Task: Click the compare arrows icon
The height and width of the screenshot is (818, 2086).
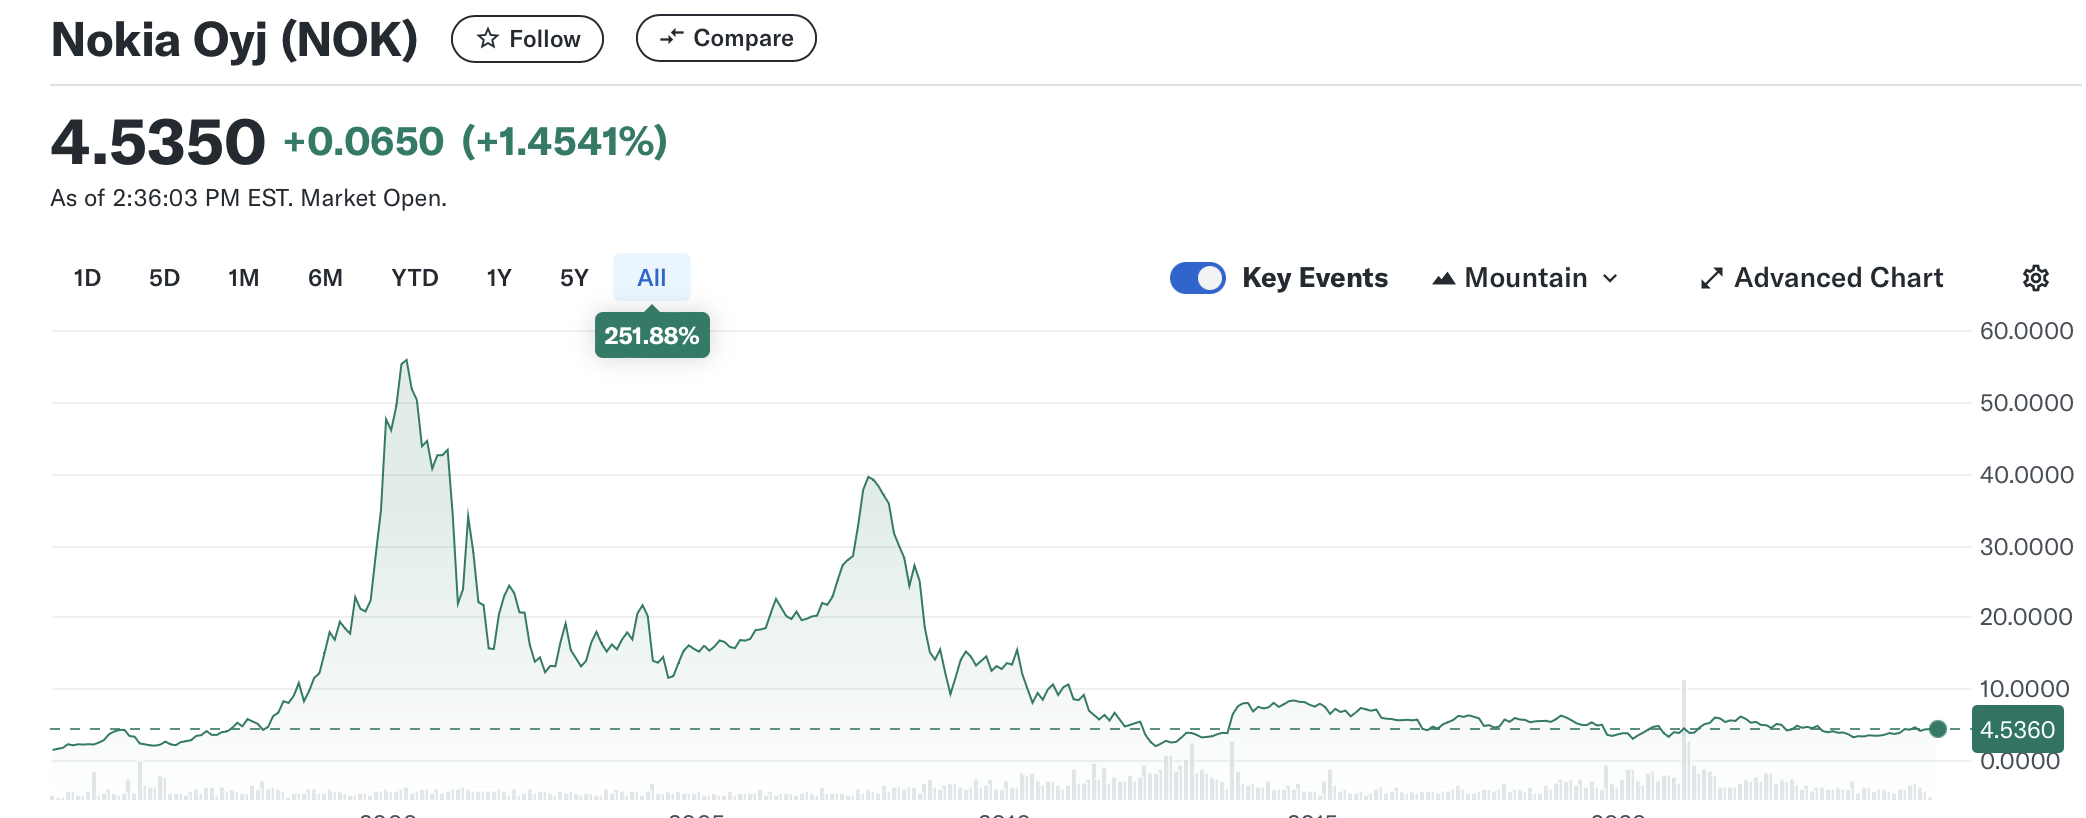Action: click(672, 38)
